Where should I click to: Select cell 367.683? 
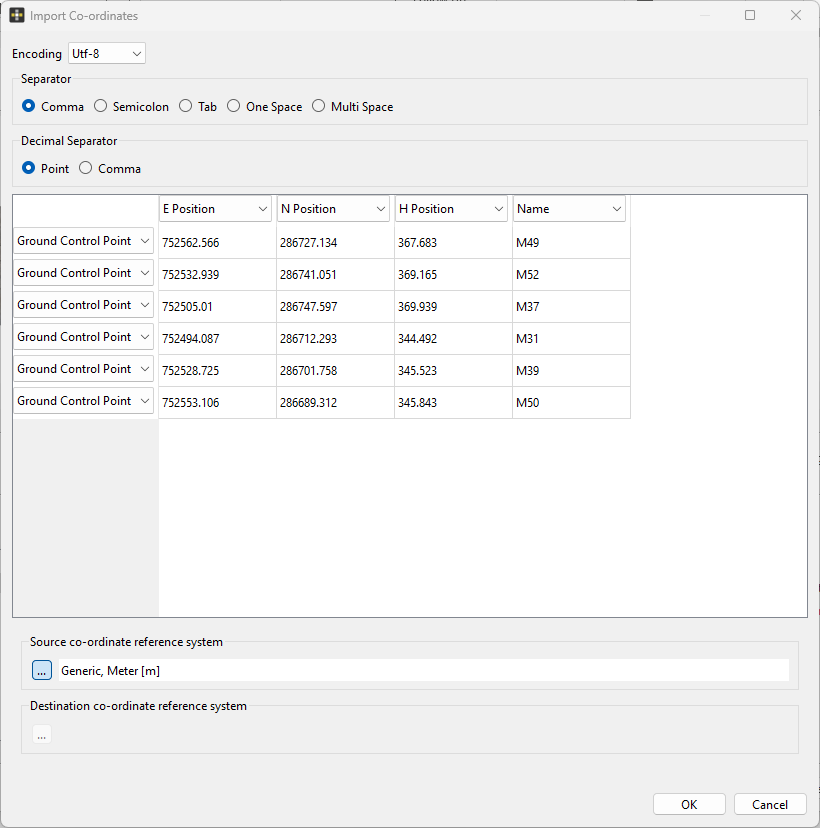click(x=454, y=242)
